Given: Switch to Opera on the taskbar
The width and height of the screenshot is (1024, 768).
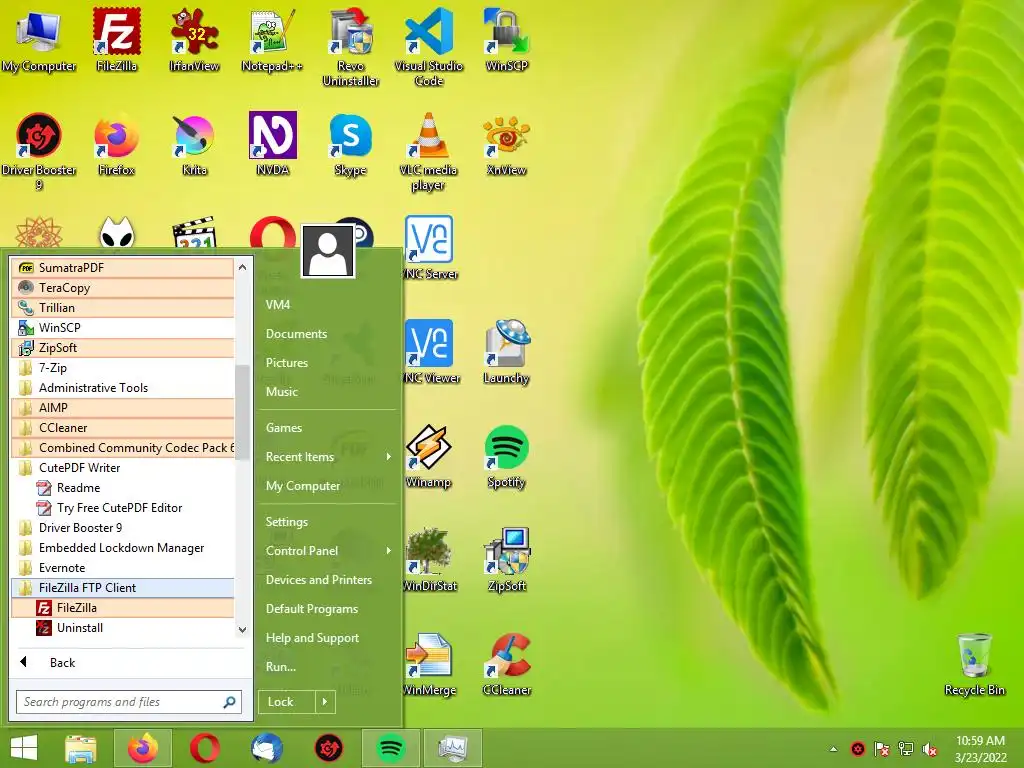Looking at the screenshot, I should tap(205, 748).
